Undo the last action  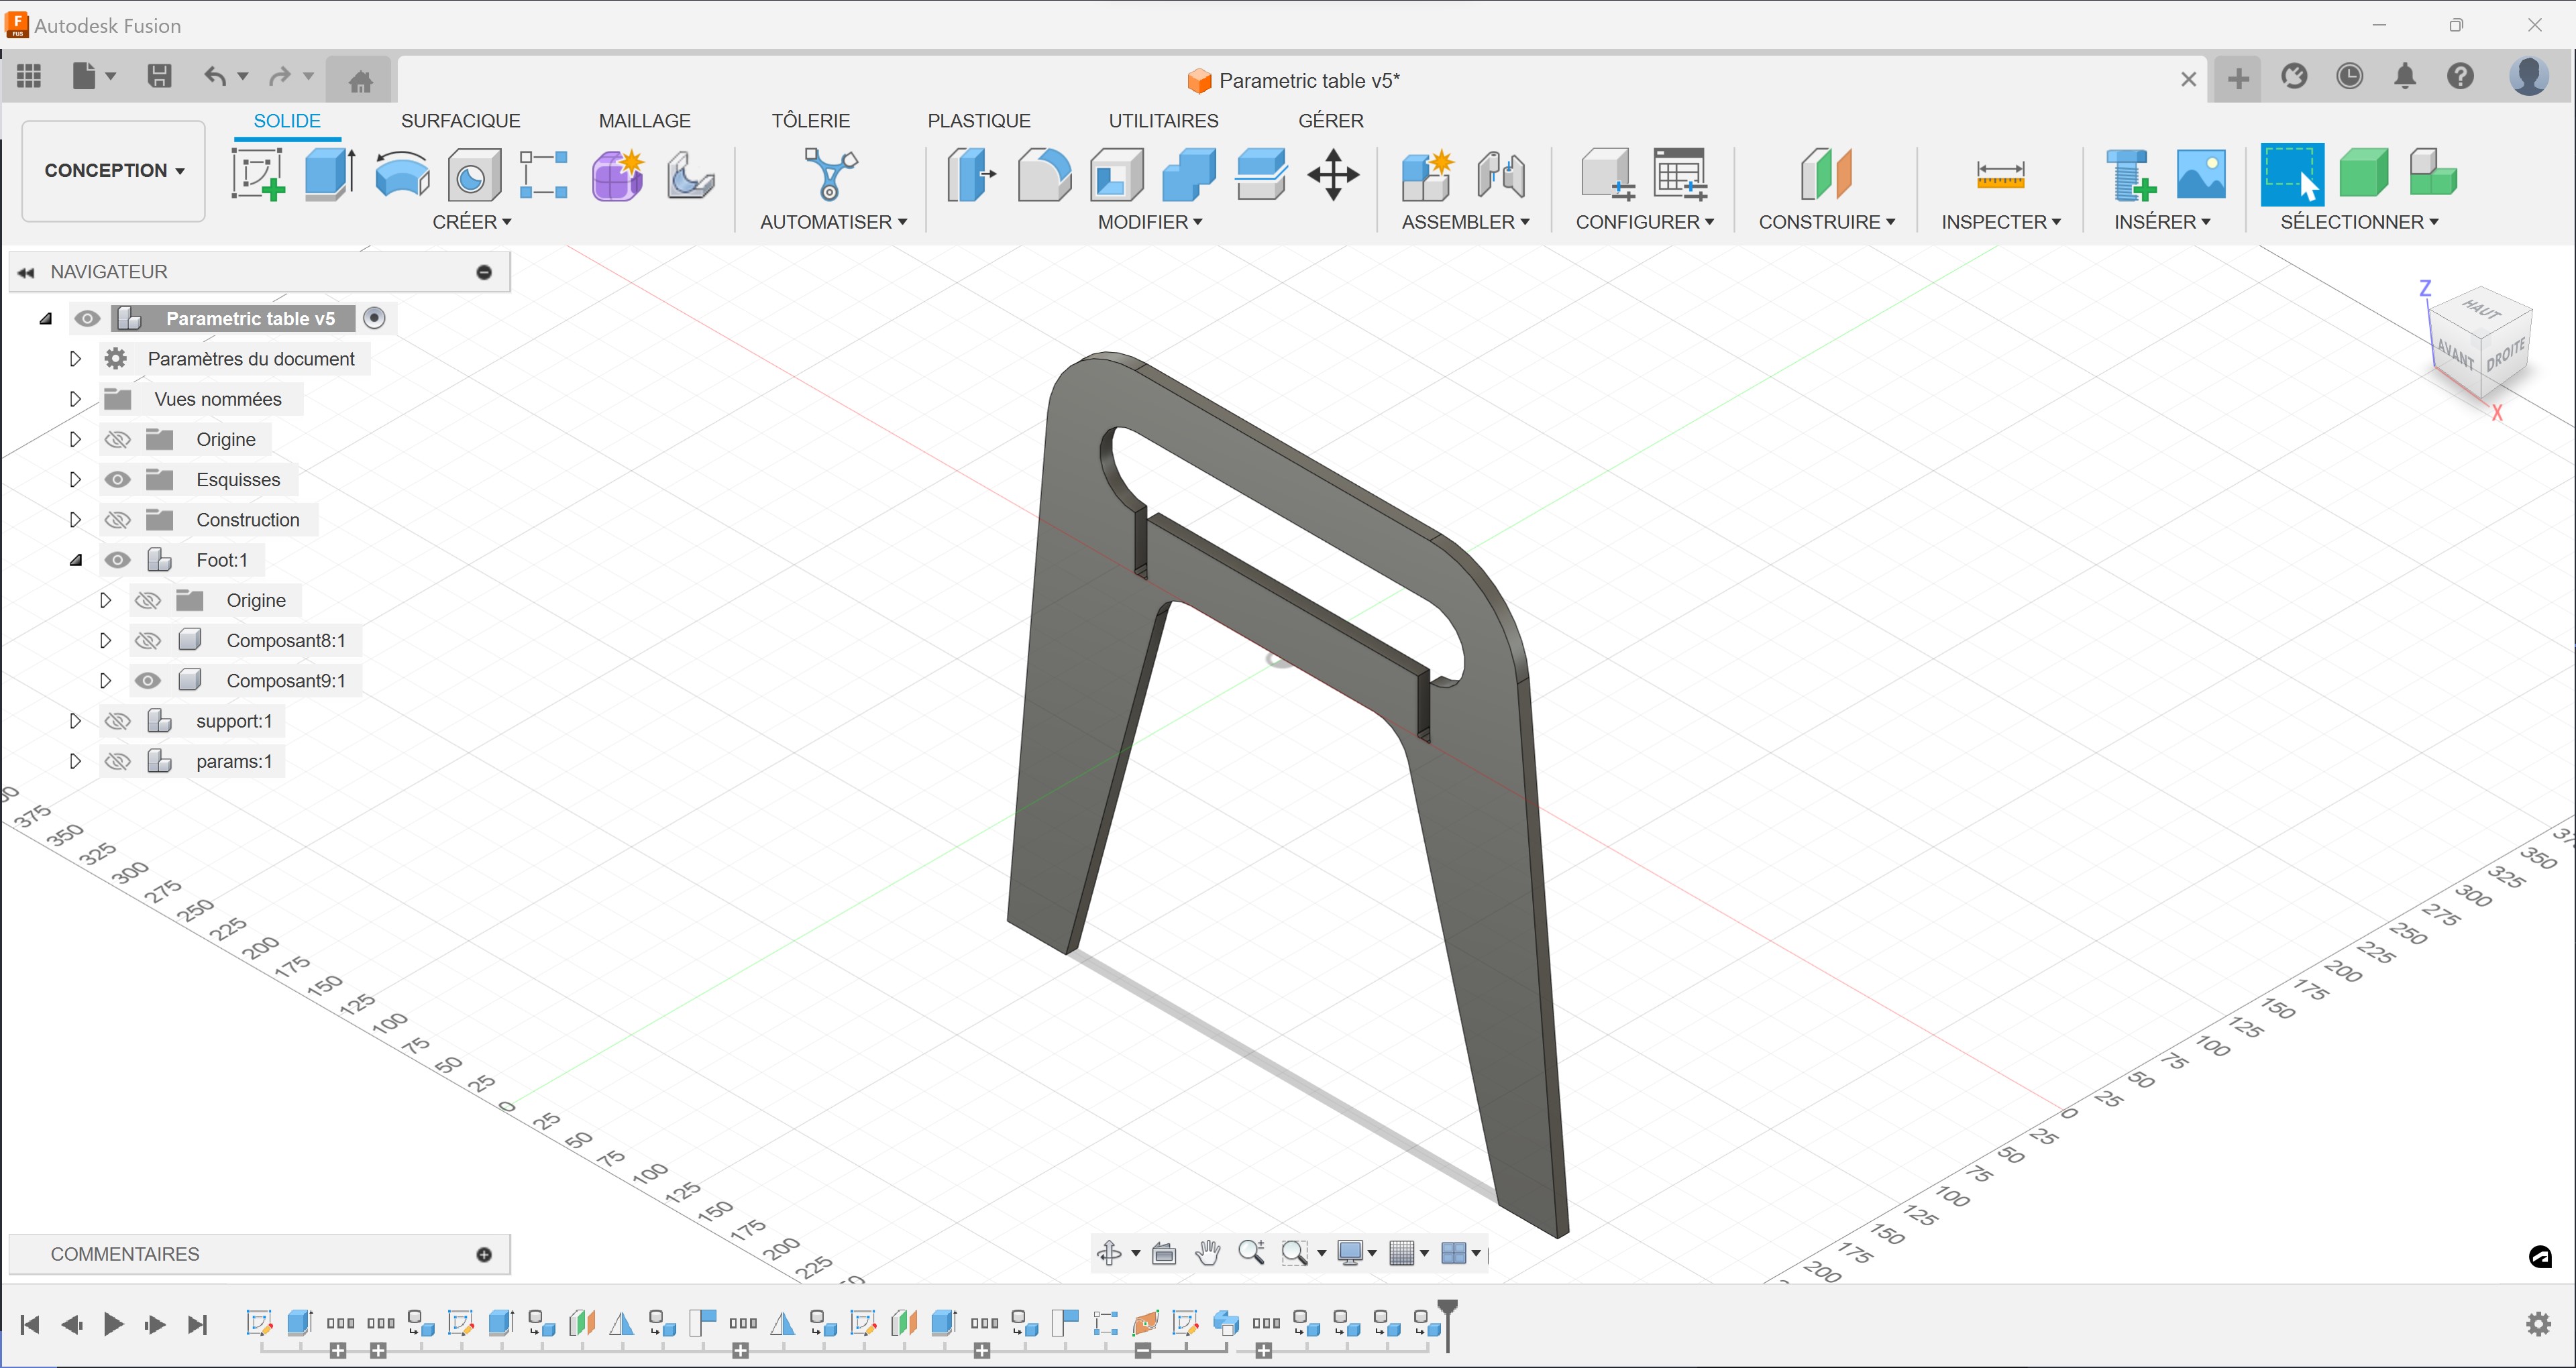click(214, 76)
